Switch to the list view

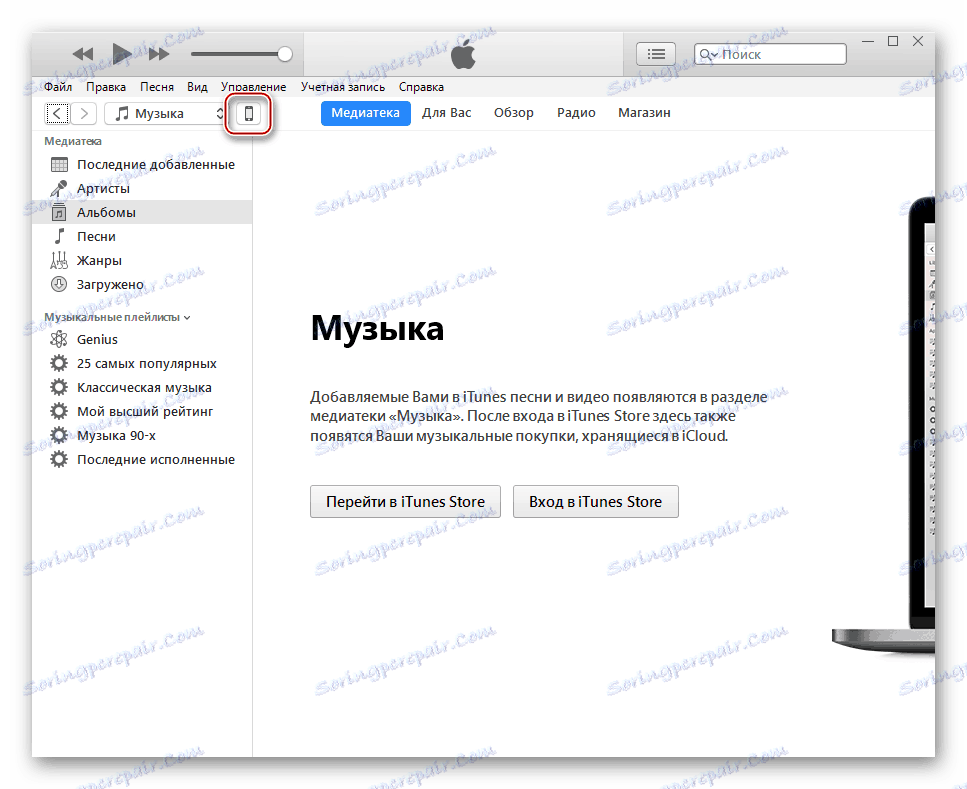pos(656,54)
